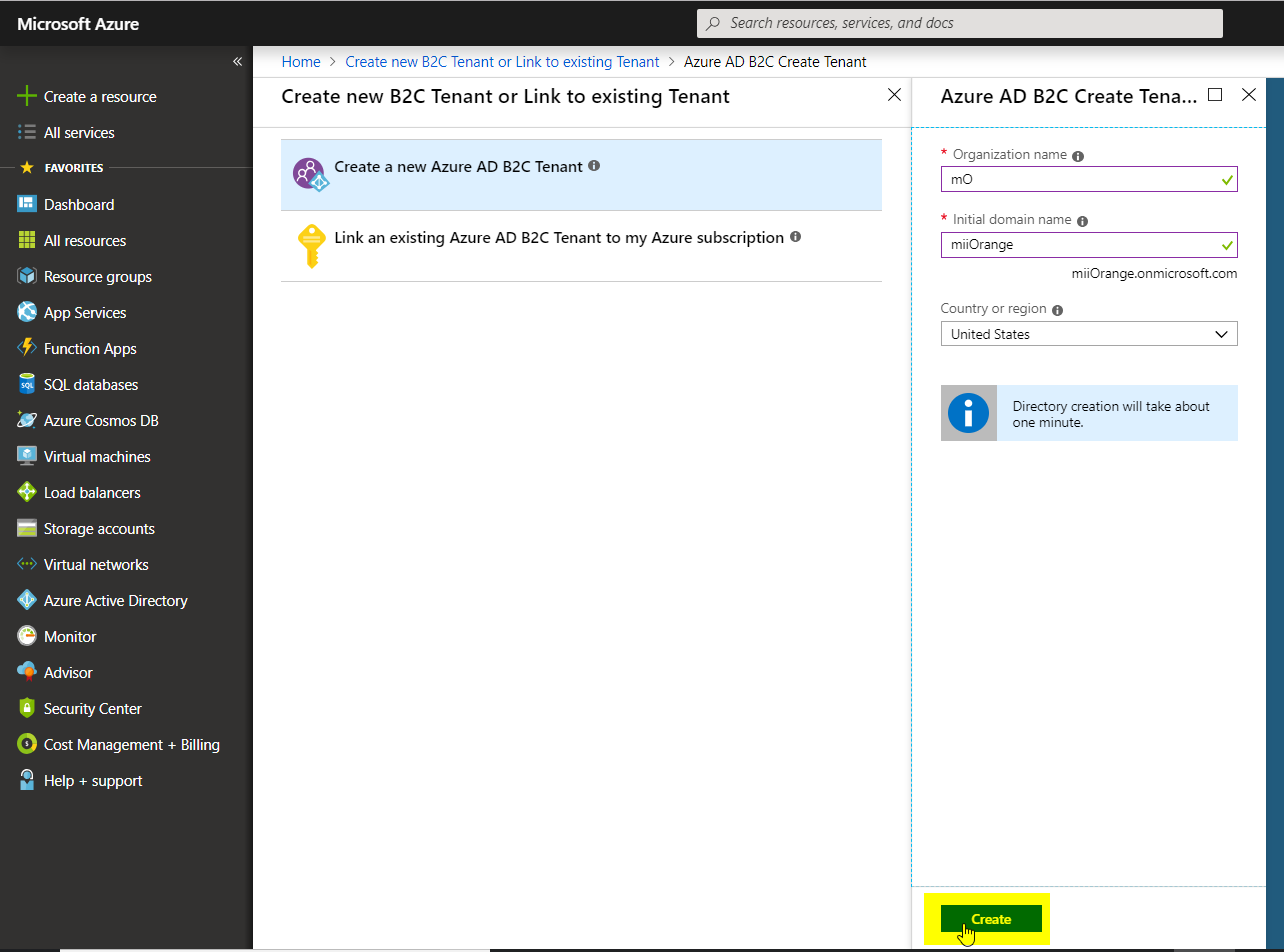Open the Dashboard icon in sidebar
Image resolution: width=1284 pixels, height=952 pixels.
tap(27, 205)
